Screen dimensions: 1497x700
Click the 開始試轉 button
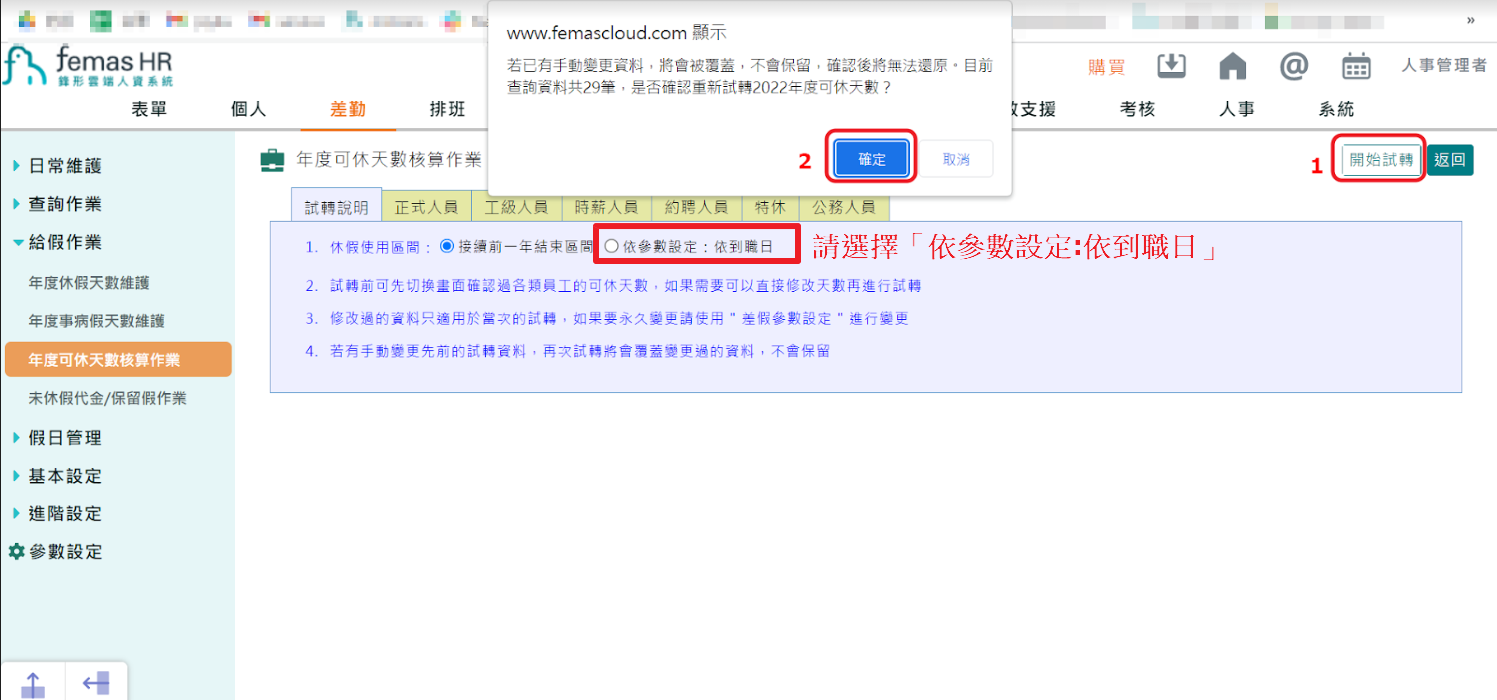point(1378,158)
